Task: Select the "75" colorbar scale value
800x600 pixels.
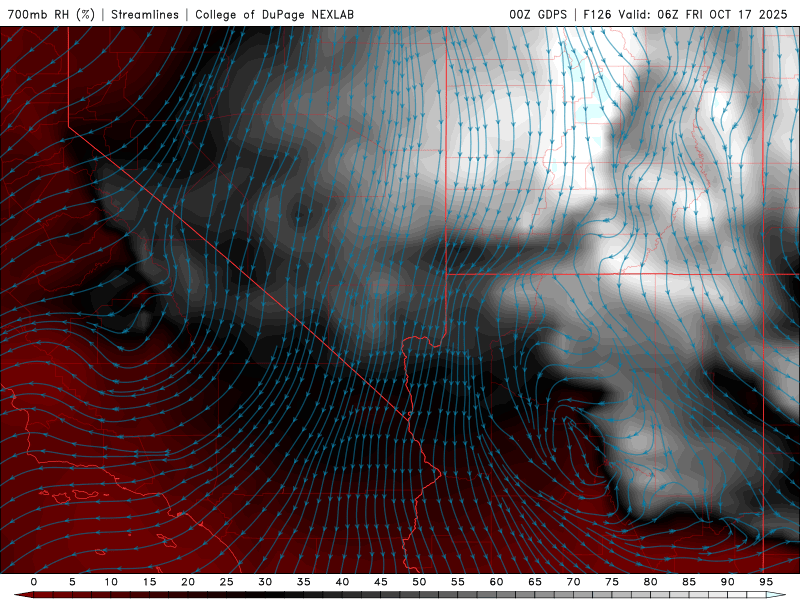Action: (612, 582)
